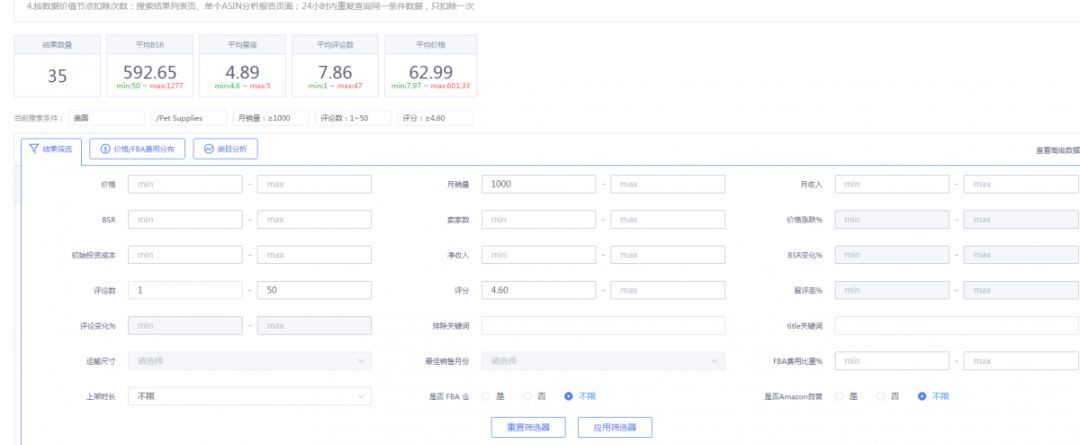Click the BSR变化% max field

[x=1021, y=255]
